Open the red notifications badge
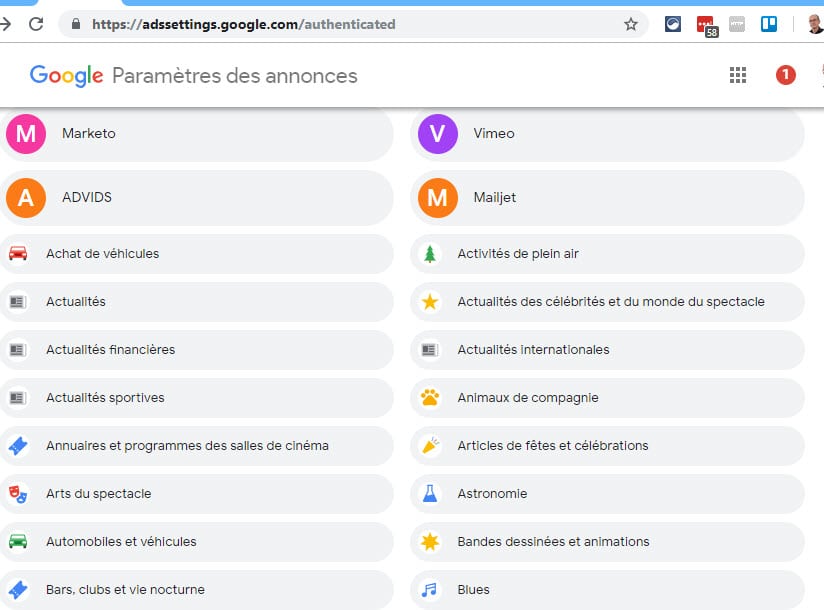 coord(786,75)
